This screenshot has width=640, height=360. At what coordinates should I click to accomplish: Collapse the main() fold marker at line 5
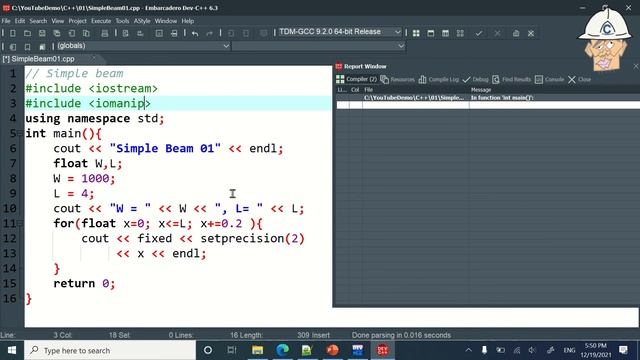click(x=20, y=133)
